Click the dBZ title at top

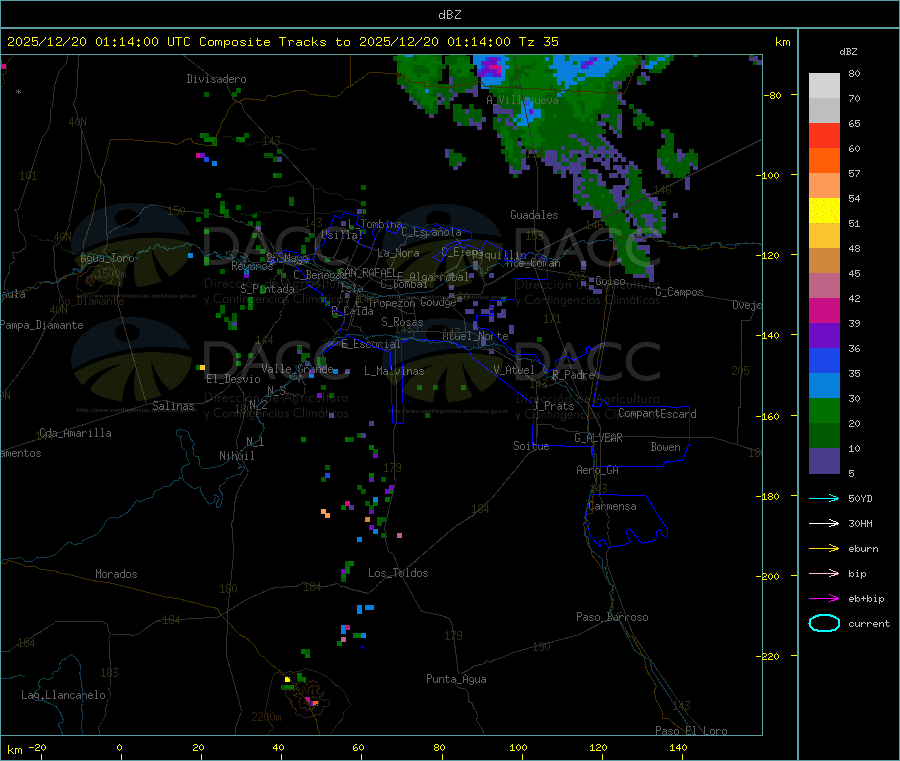[x=449, y=14]
